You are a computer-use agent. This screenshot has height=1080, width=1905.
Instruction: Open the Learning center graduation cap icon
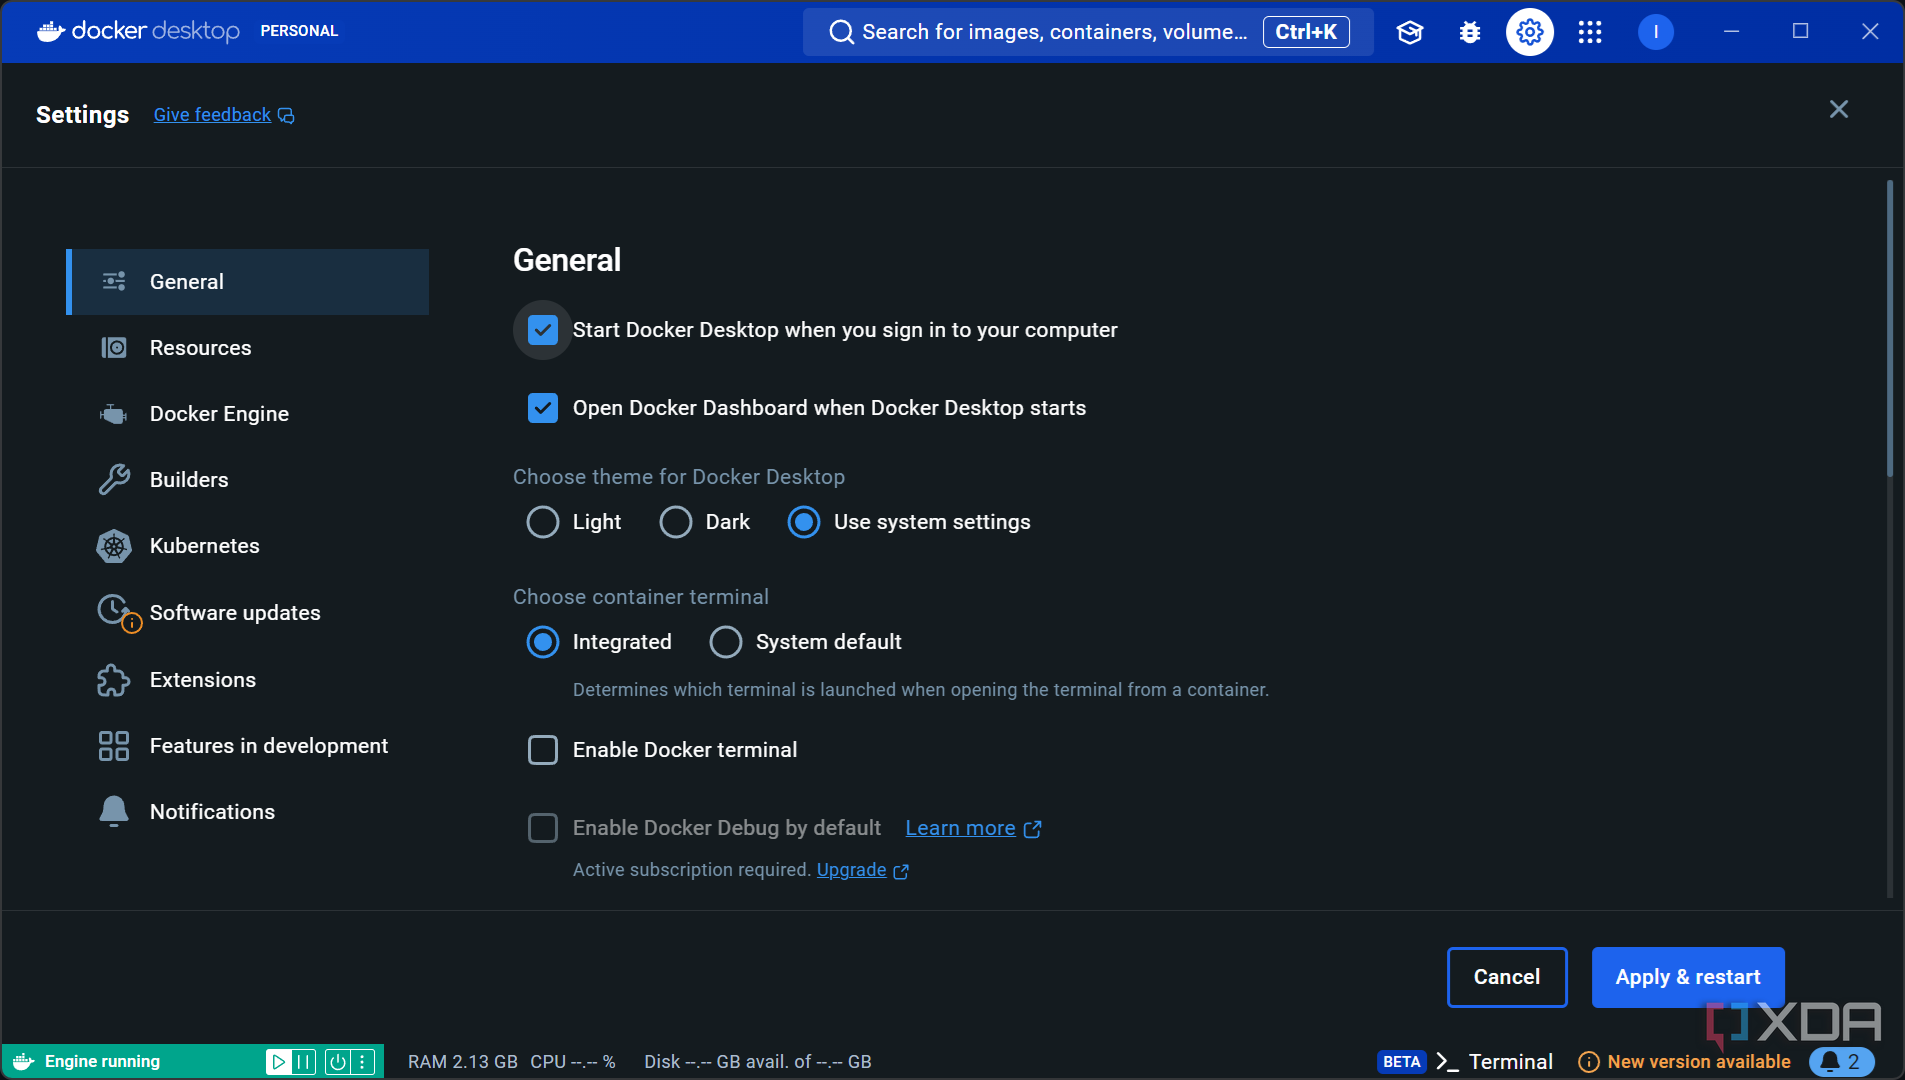[x=1410, y=32]
